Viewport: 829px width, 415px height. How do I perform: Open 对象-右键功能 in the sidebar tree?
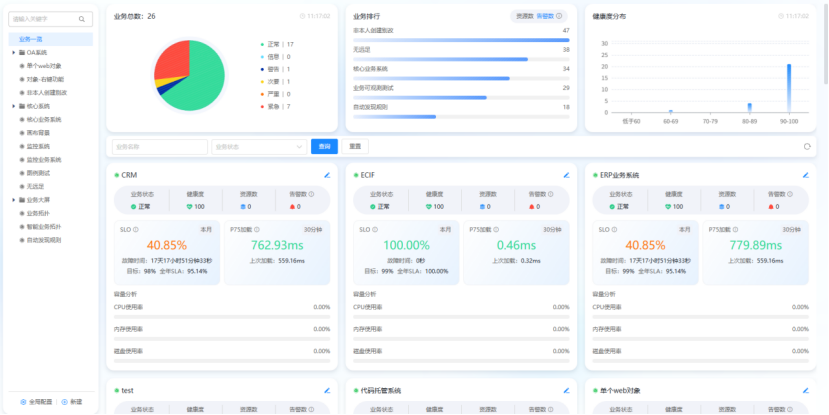[x=45, y=79]
